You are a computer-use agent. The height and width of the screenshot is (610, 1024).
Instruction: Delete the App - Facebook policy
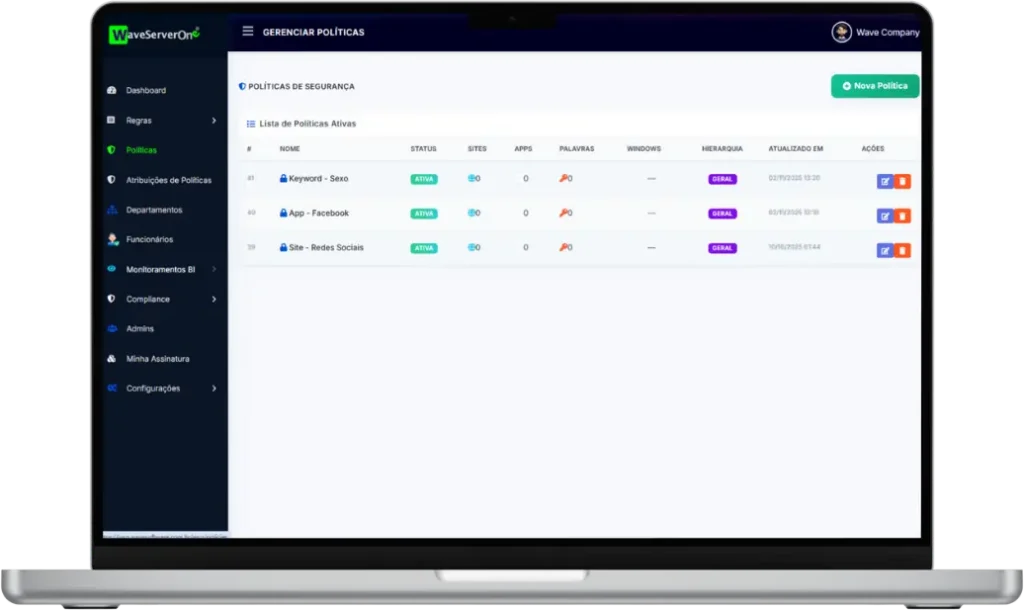tap(902, 216)
